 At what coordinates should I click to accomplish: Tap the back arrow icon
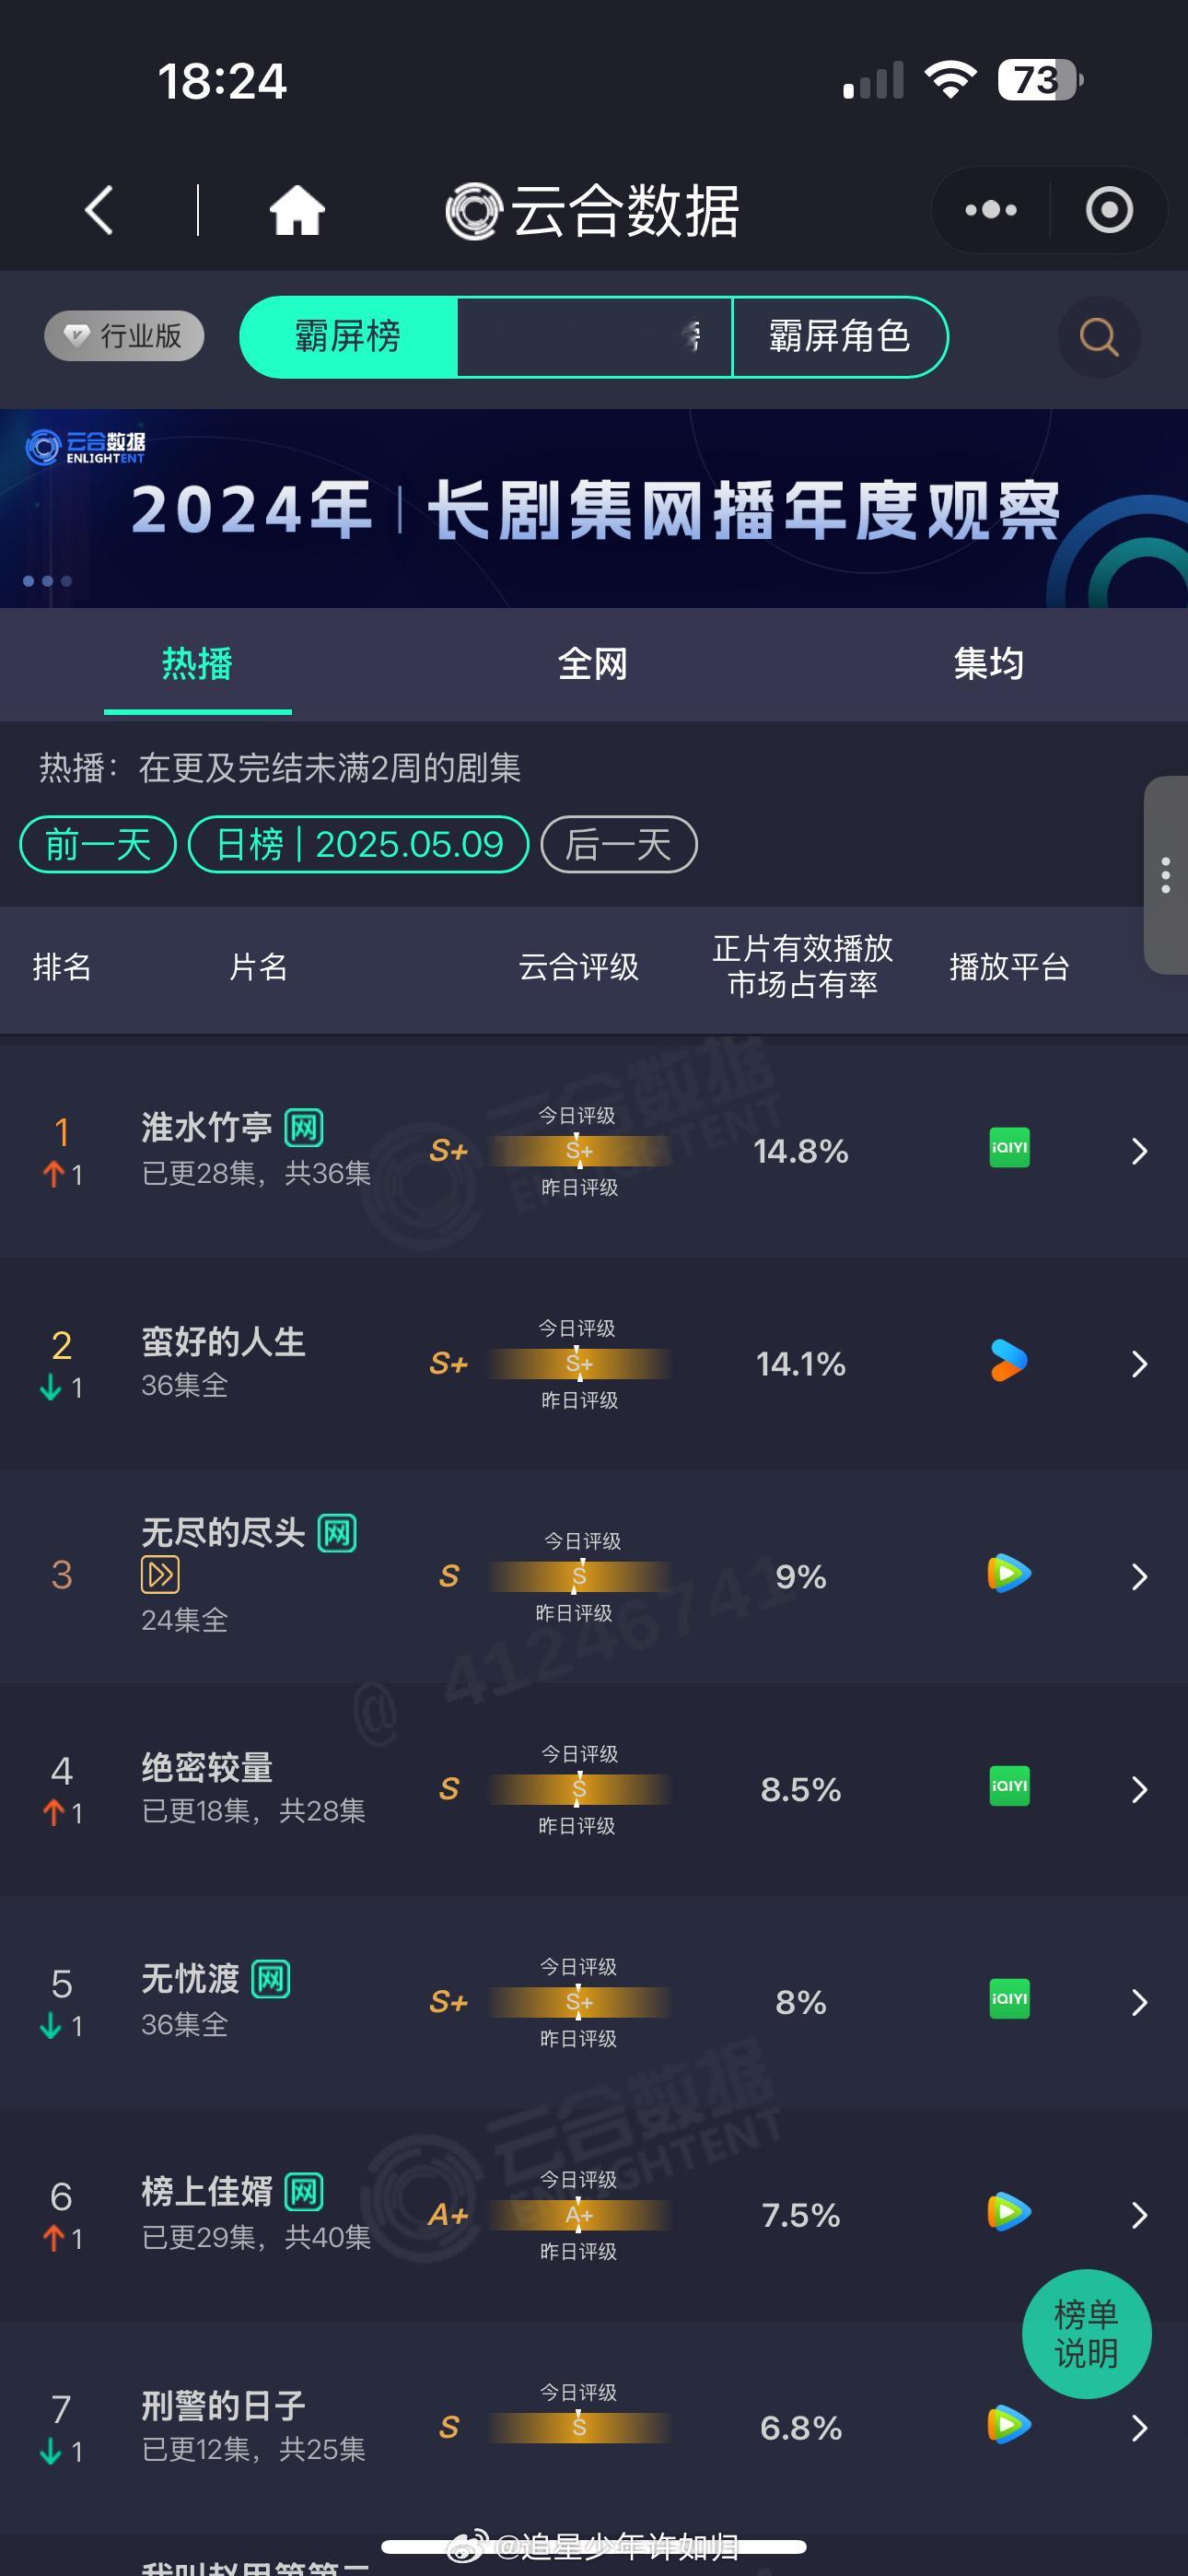click(99, 210)
